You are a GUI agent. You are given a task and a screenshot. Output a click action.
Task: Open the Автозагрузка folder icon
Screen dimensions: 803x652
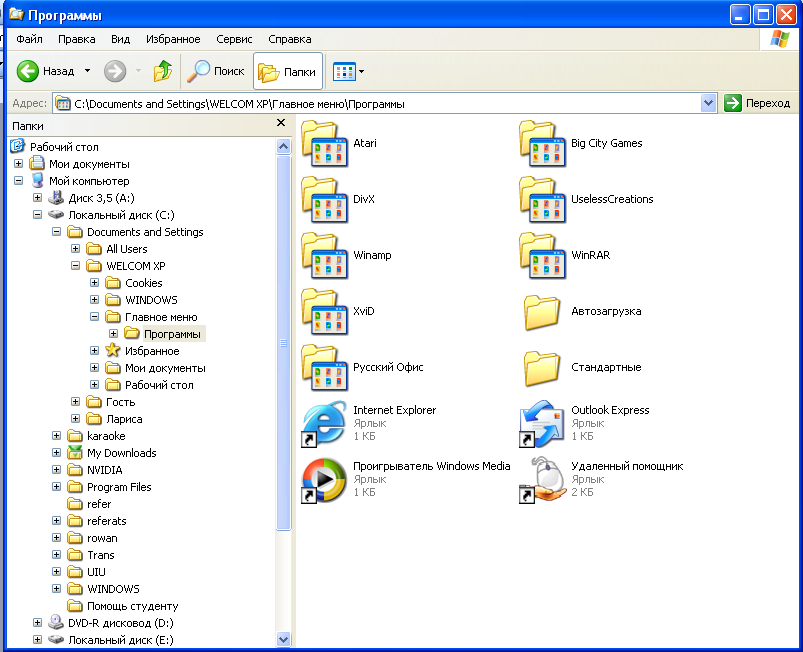pyautogui.click(x=541, y=311)
